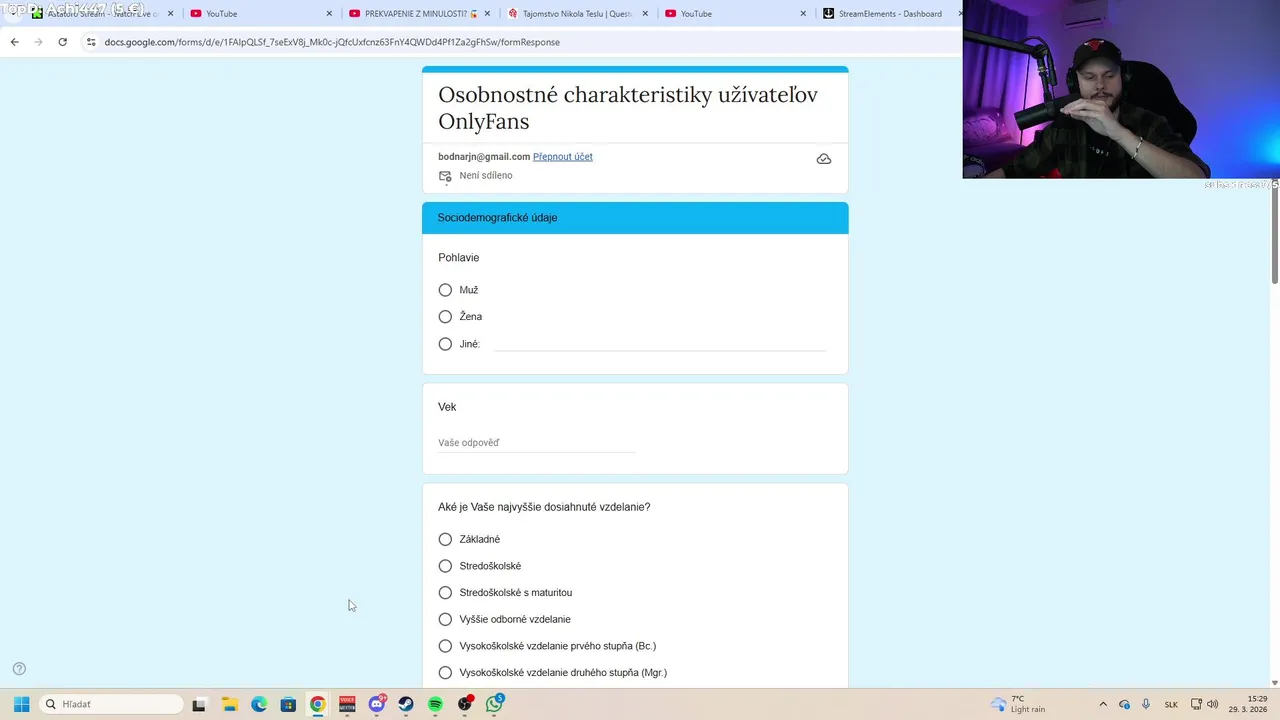Choose 'Stredoškolské' education level
Viewport: 1280px width, 720px height.
point(445,566)
